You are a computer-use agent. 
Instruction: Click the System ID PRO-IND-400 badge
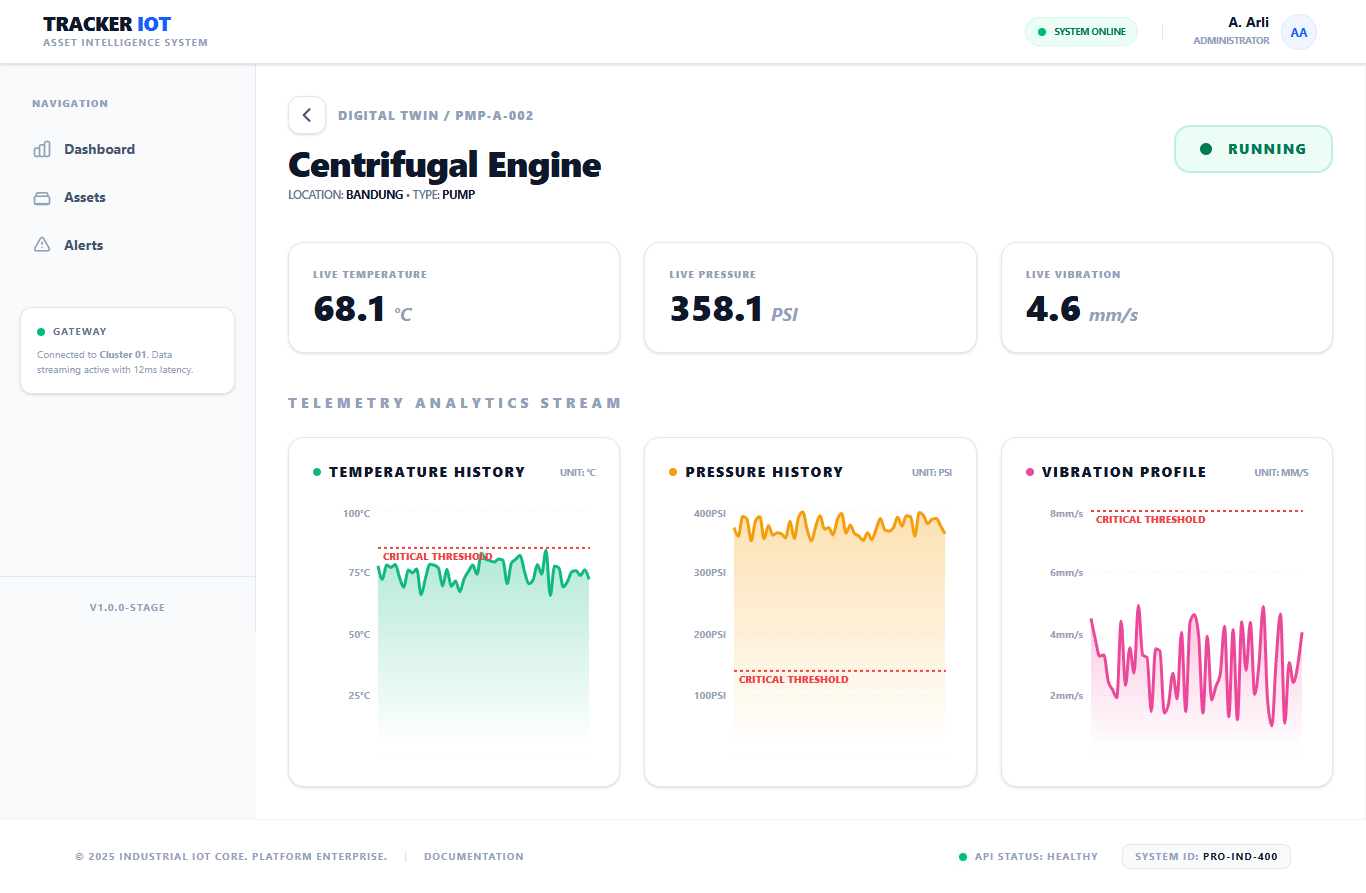click(1206, 857)
